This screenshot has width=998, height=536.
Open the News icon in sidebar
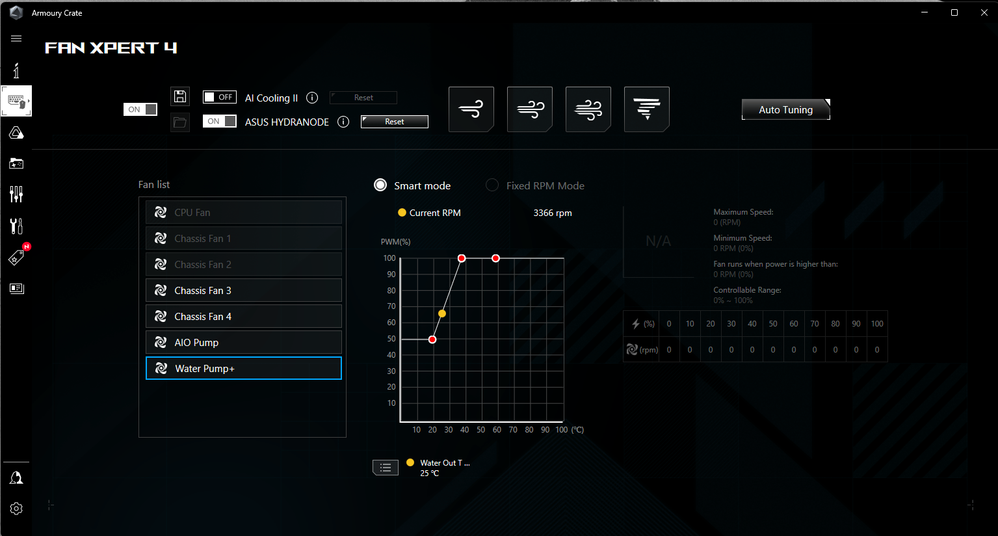(17, 288)
